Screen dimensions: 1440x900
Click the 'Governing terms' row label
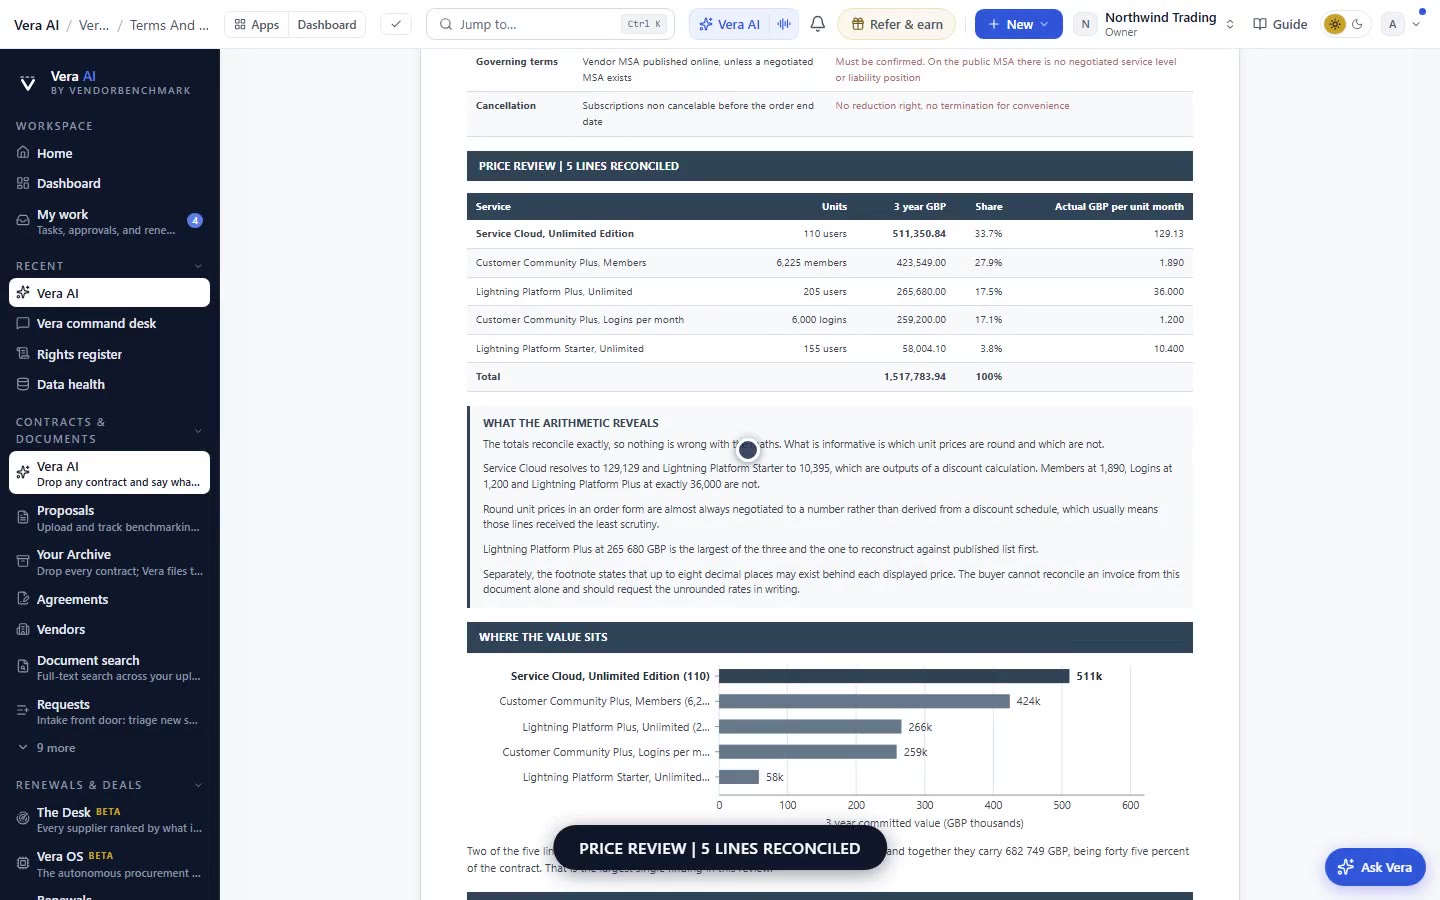point(517,62)
